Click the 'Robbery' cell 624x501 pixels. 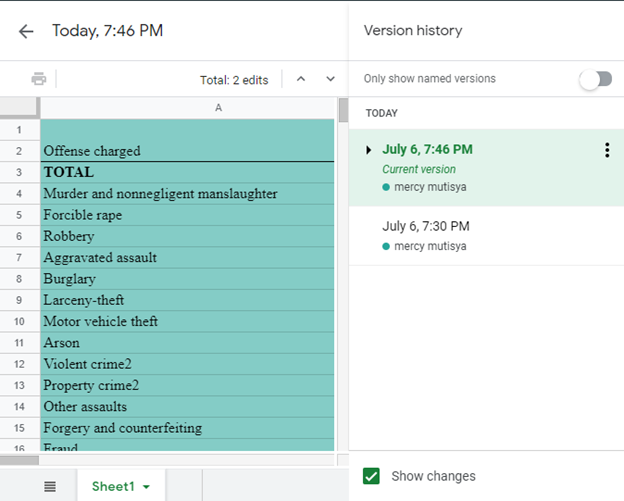click(187, 236)
